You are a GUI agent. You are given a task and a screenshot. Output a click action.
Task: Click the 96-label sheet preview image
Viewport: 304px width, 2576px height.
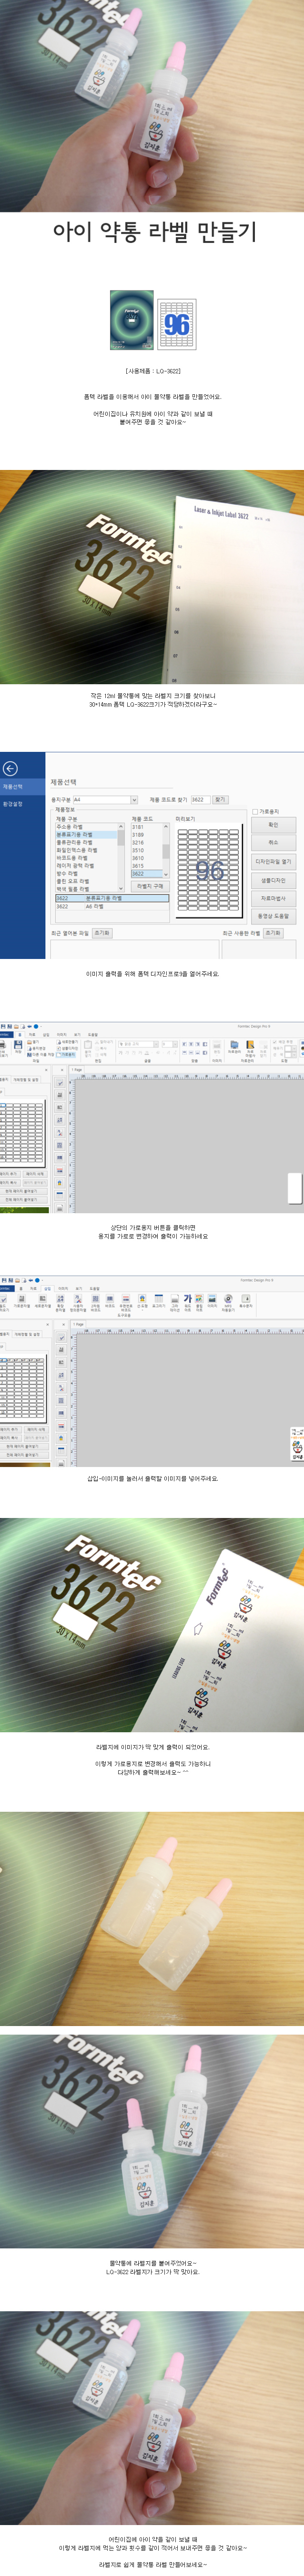(x=209, y=870)
